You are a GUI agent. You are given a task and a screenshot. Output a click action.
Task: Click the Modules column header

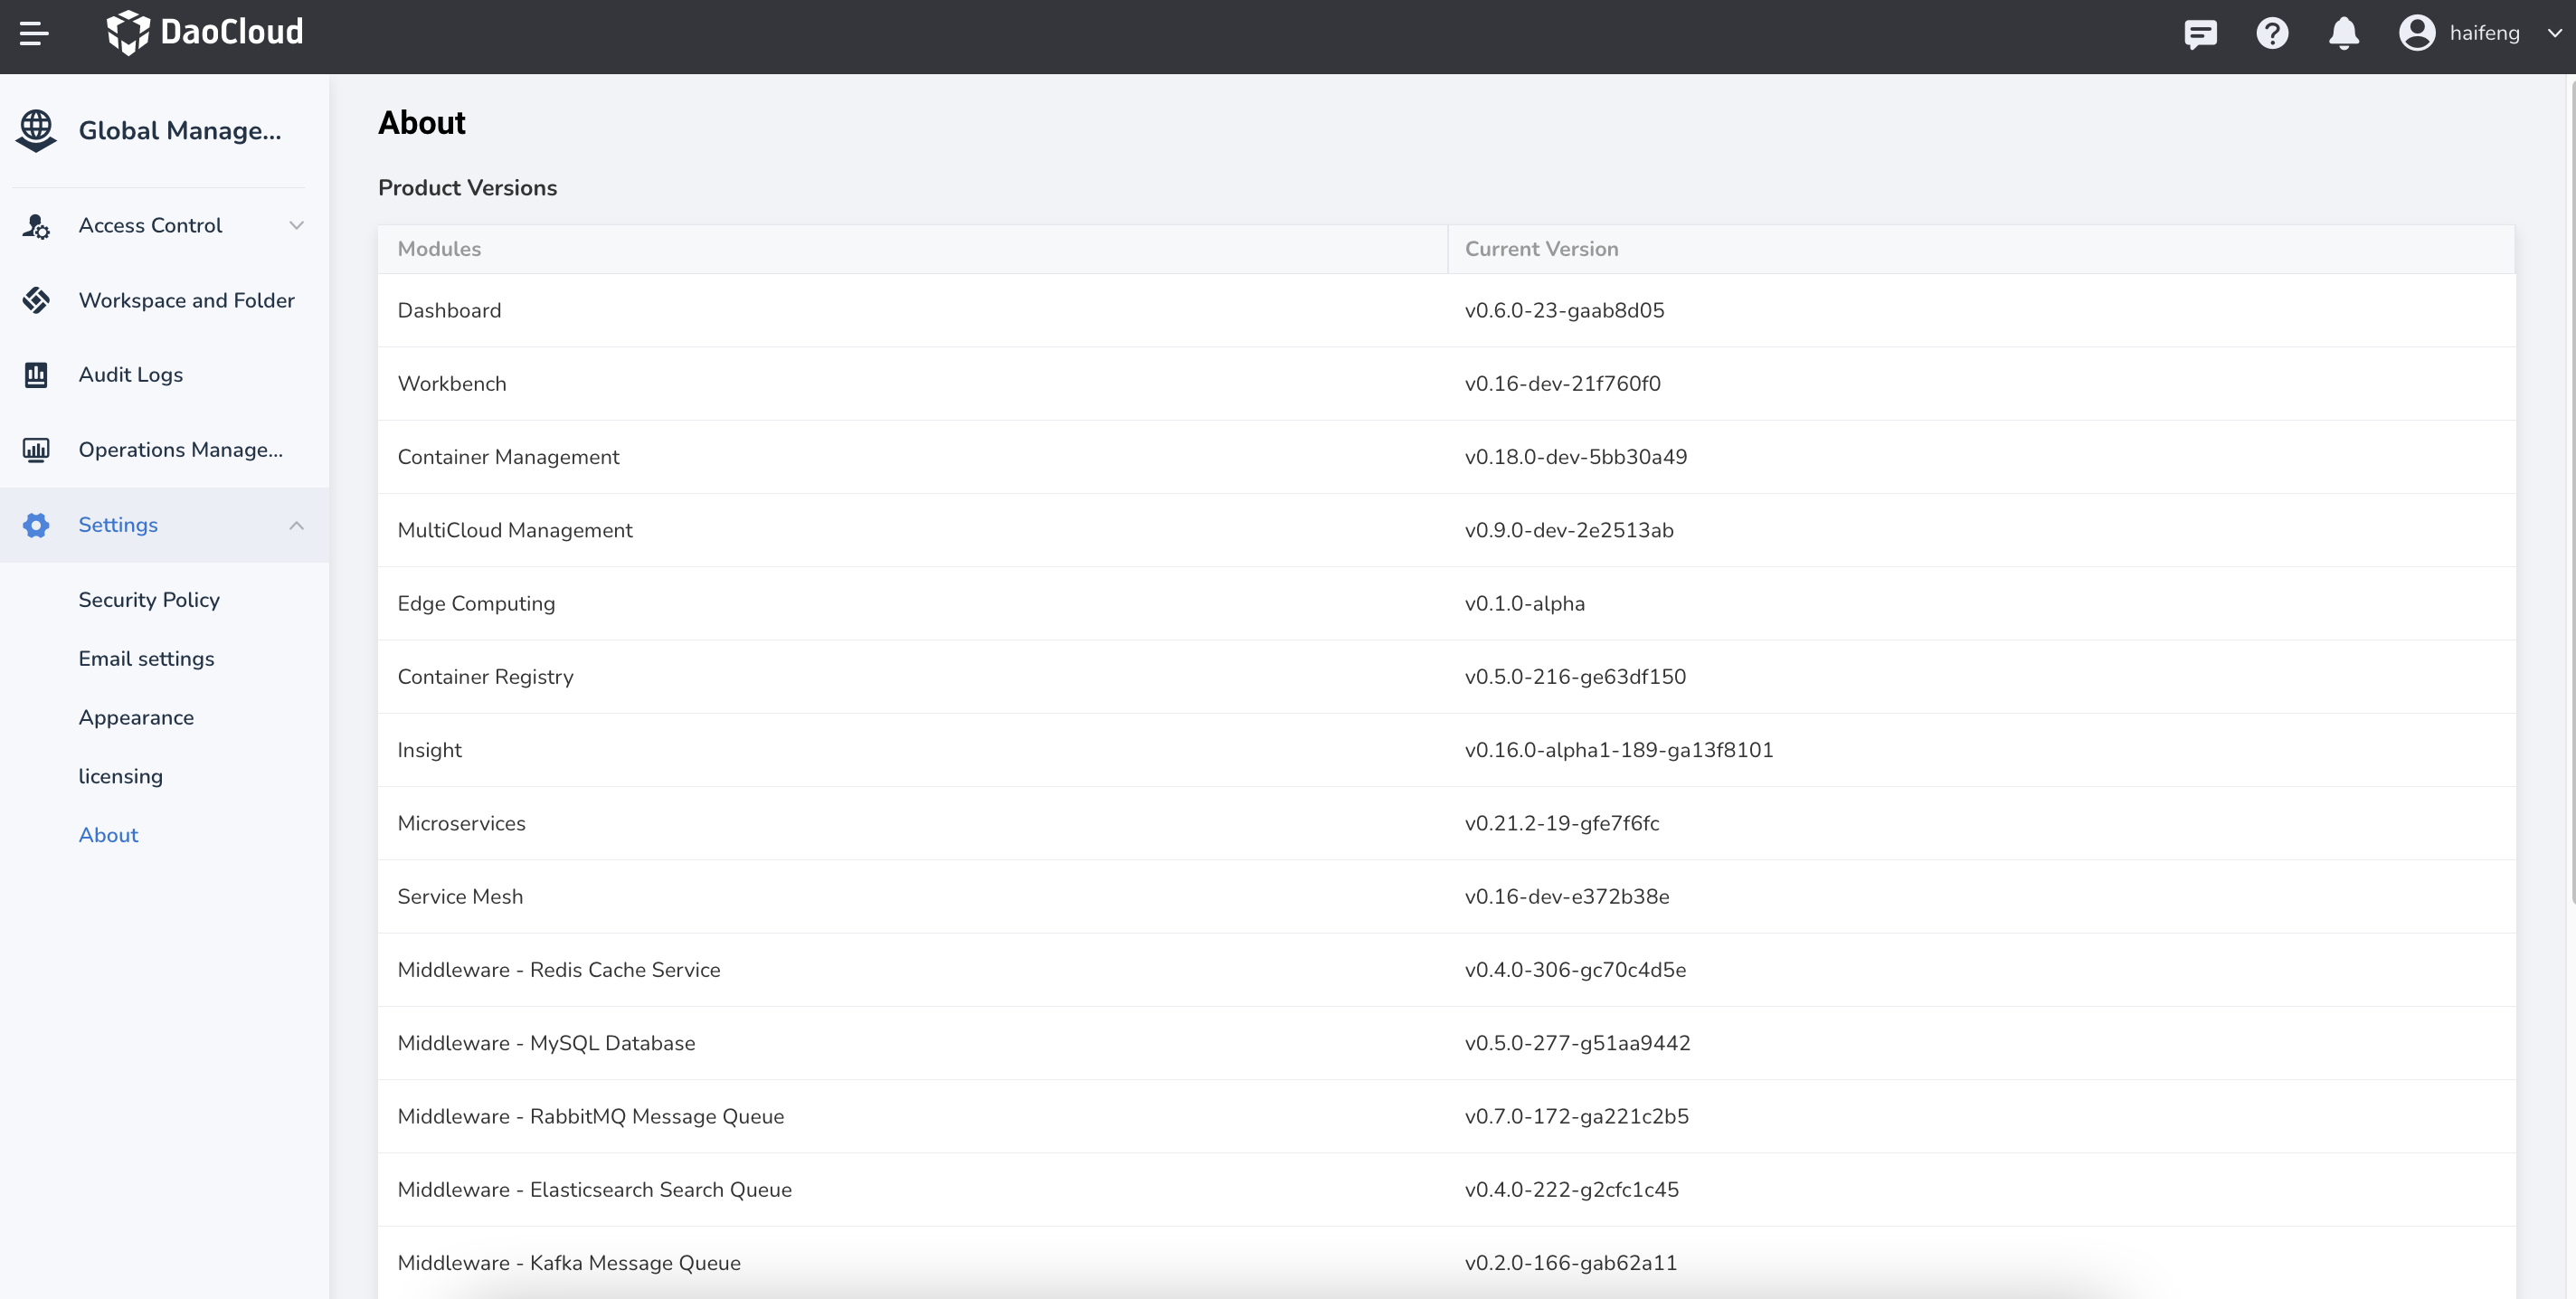point(439,249)
